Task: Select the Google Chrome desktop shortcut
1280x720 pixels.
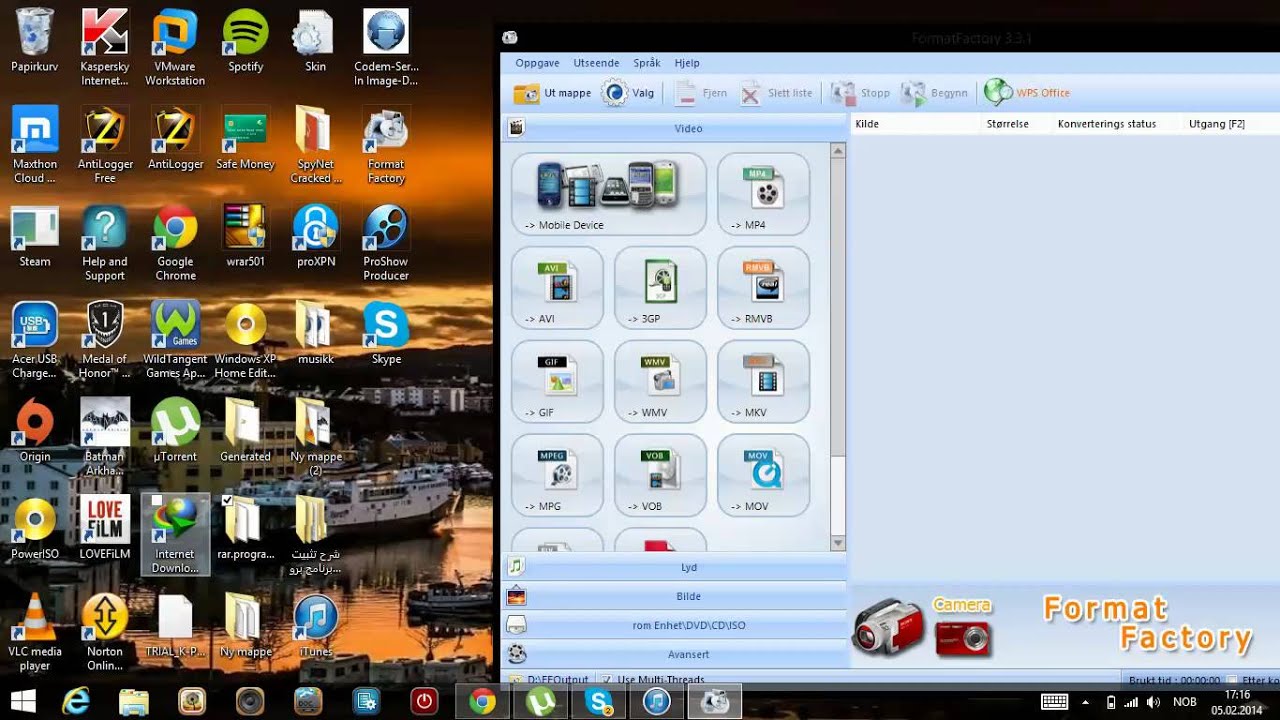Action: click(175, 242)
